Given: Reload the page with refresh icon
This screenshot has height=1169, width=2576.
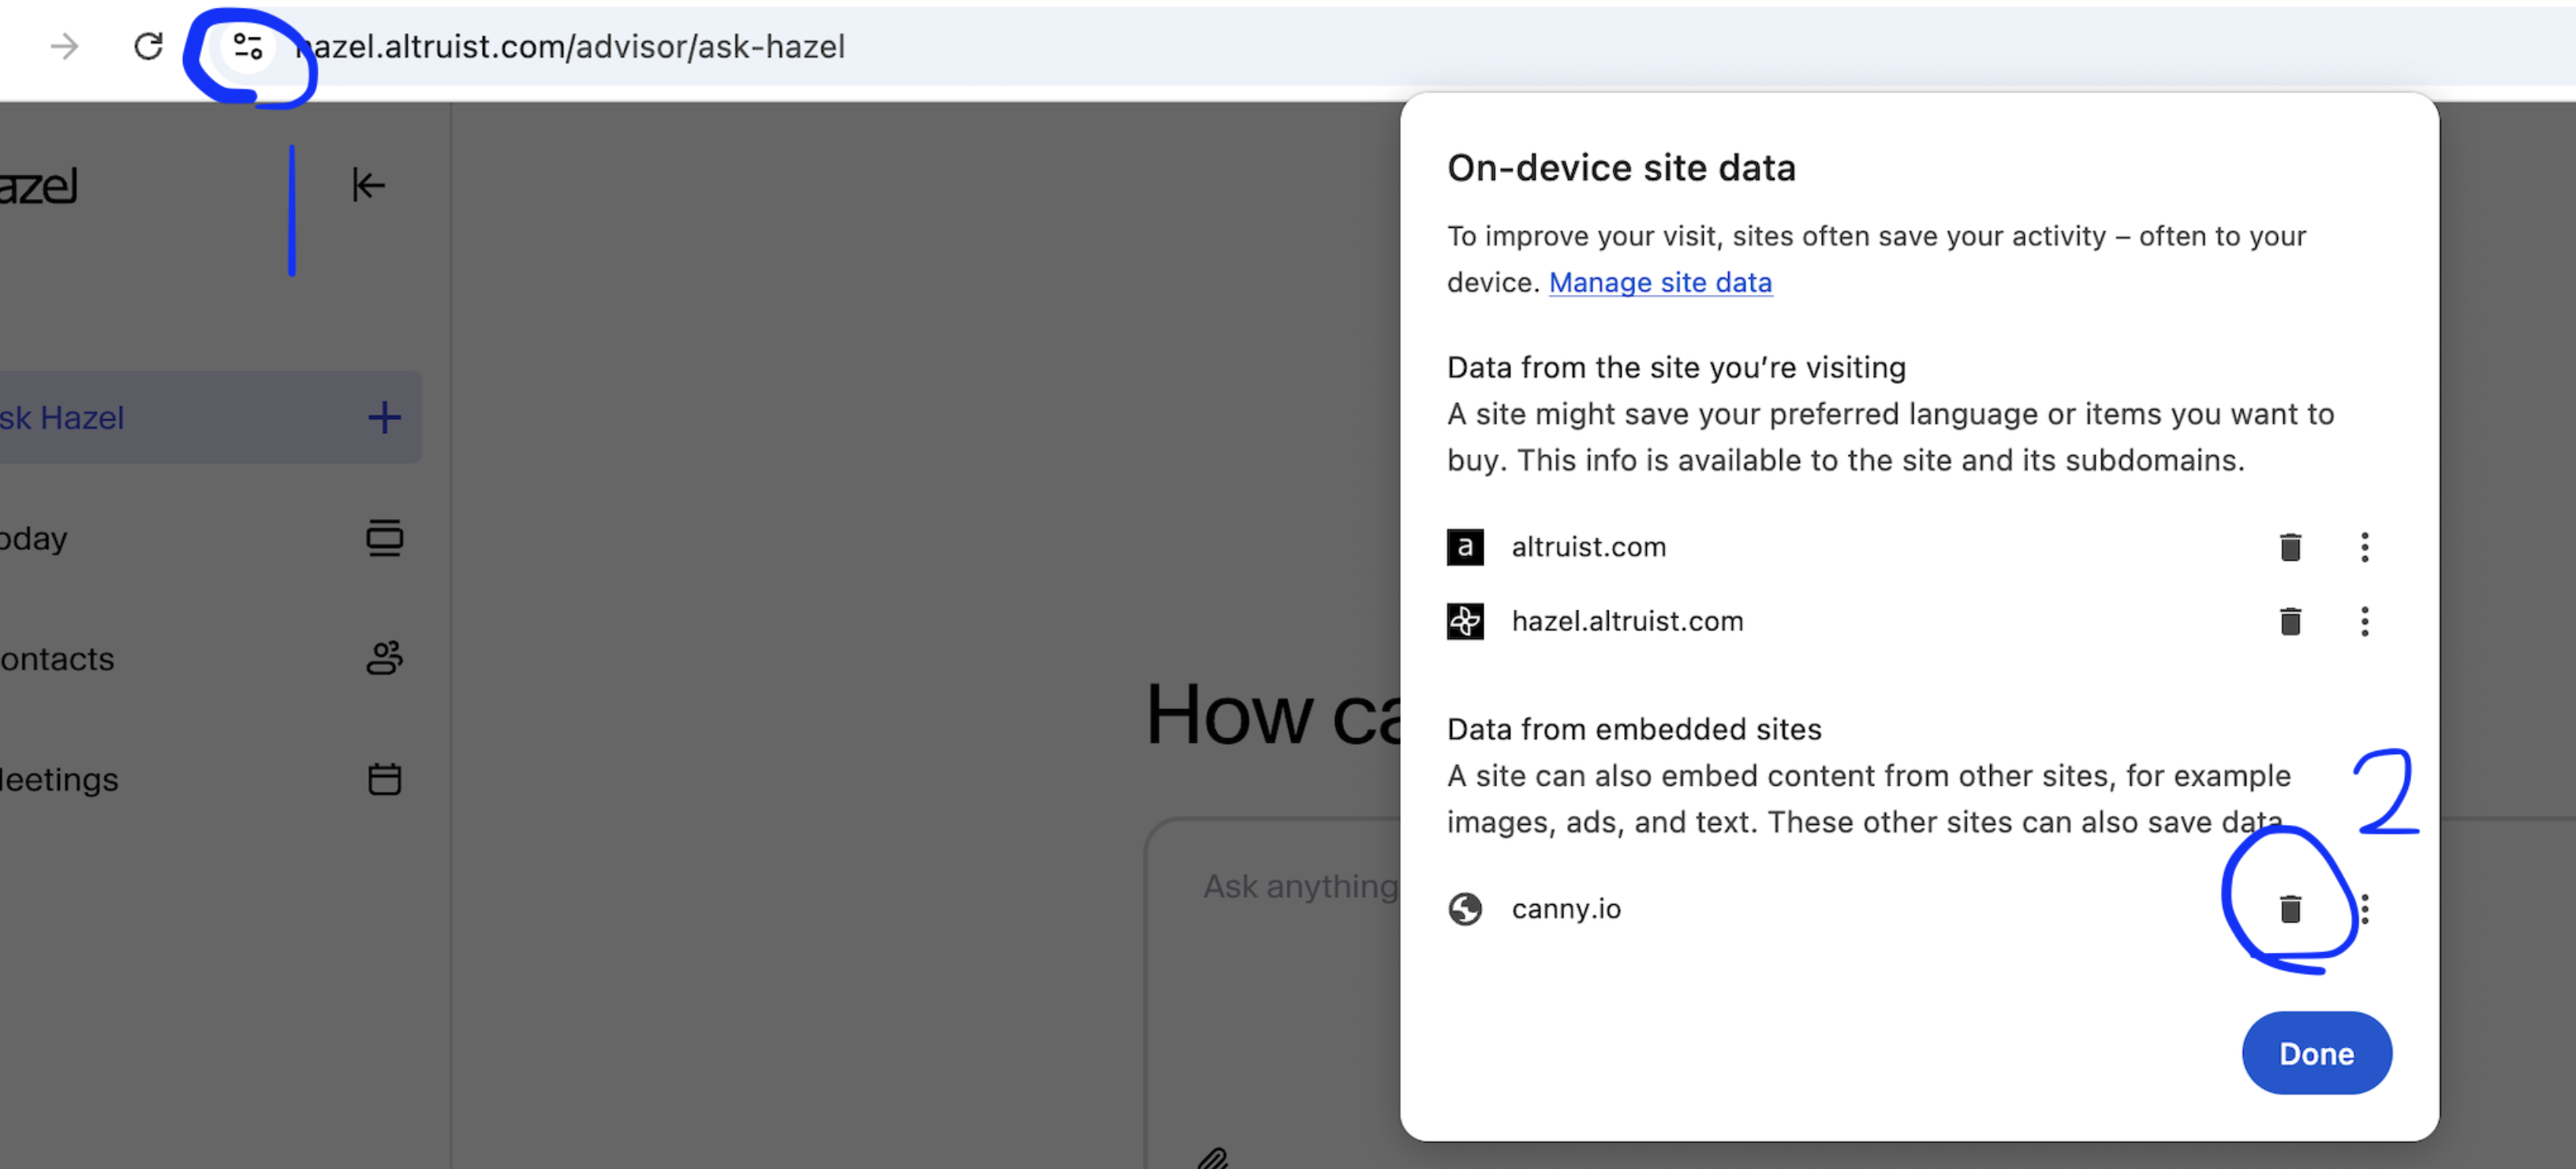Looking at the screenshot, I should 148,46.
